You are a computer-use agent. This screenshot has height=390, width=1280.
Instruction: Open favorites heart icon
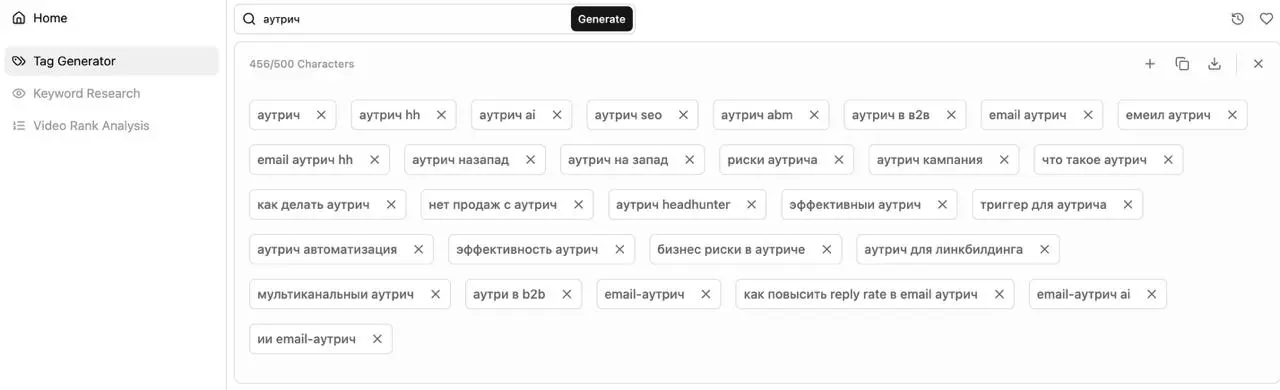point(1266,19)
